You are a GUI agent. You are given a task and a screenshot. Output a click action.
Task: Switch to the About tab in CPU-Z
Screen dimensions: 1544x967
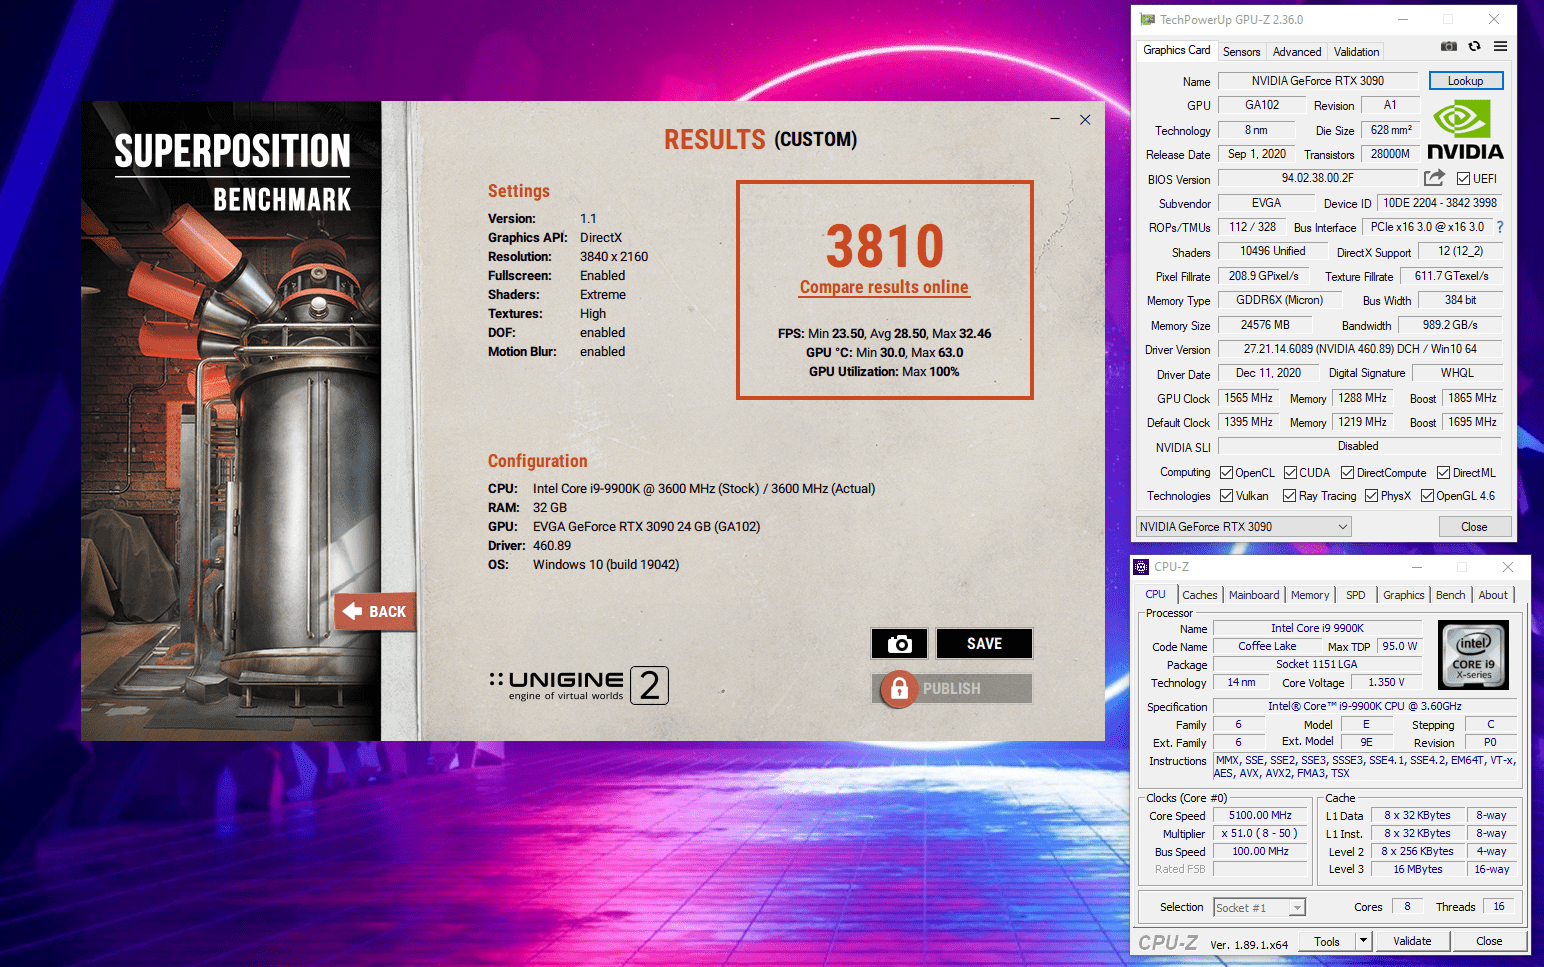coord(1493,595)
